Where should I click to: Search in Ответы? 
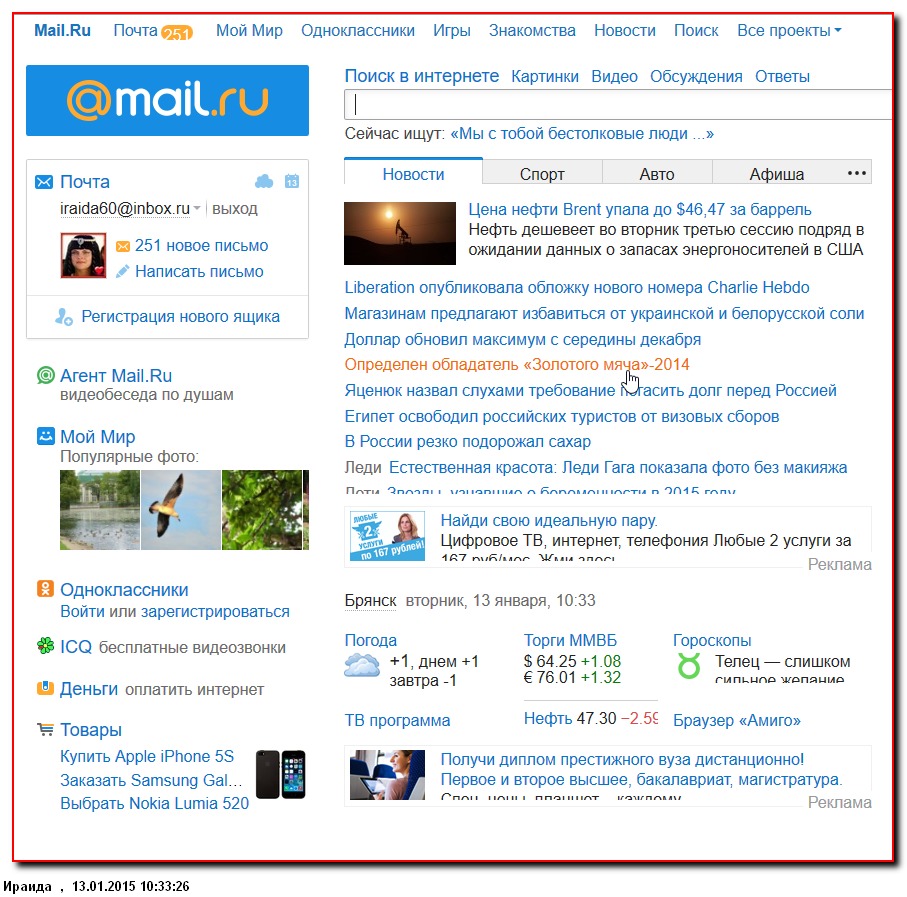(x=782, y=76)
